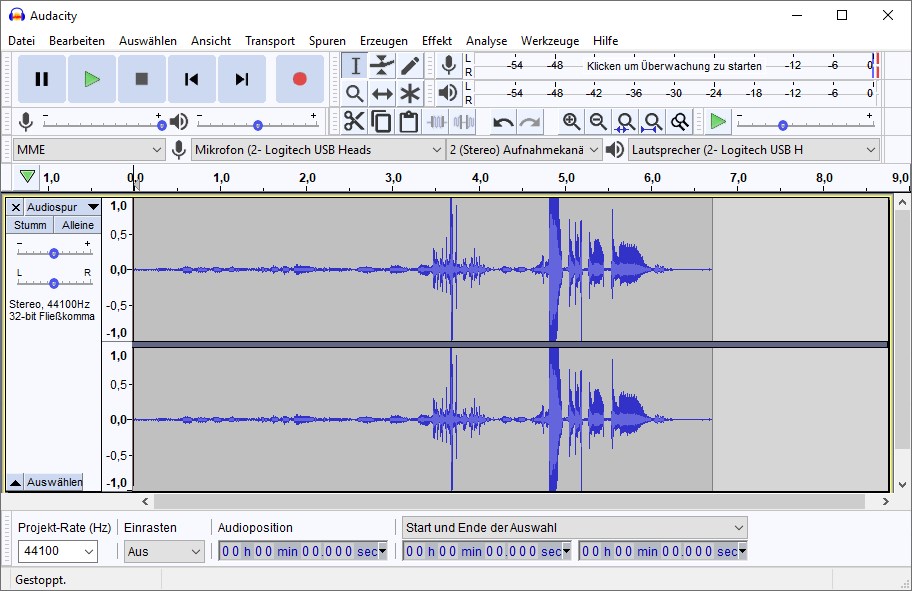The width and height of the screenshot is (912, 591).
Task: Click the track gain slider
Action: [54, 251]
